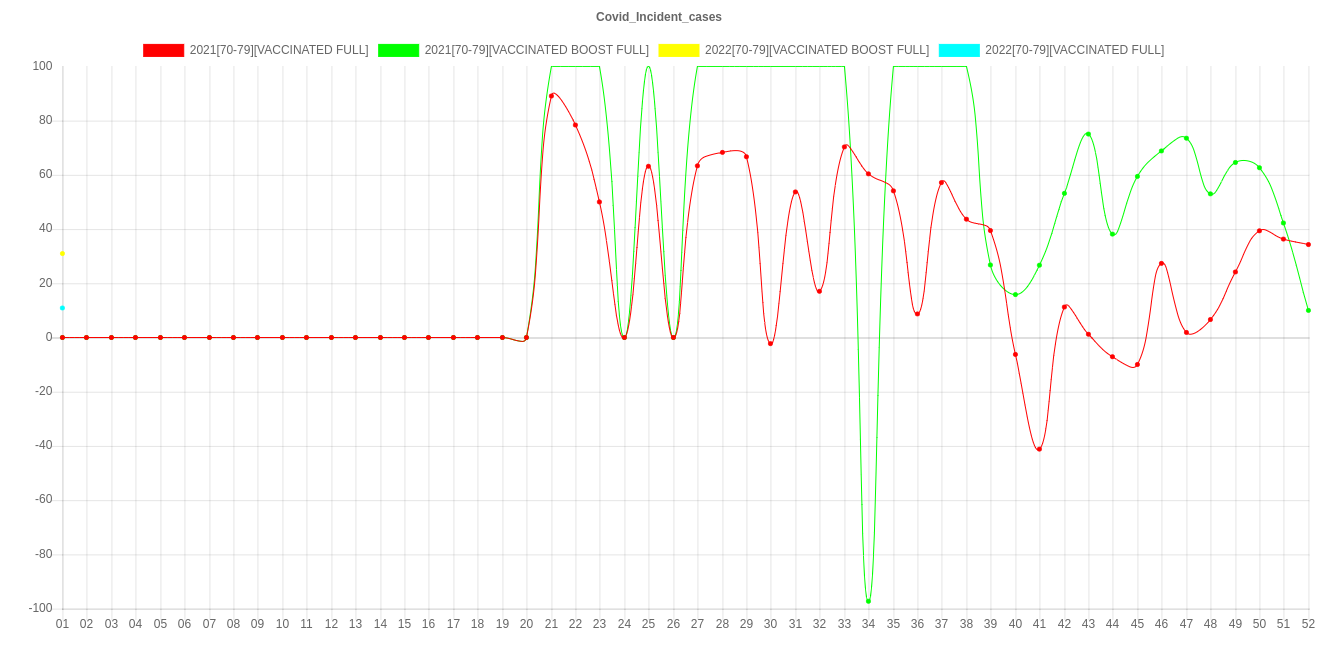Click the cyan 2022 VACCINATED FULL legend swatch
This screenshot has height=659, width=1318.
tap(959, 50)
